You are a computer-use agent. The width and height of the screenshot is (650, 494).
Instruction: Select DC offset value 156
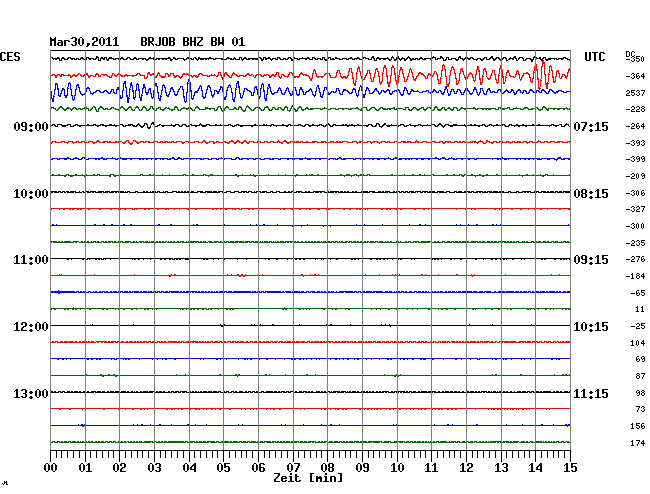coord(638,426)
